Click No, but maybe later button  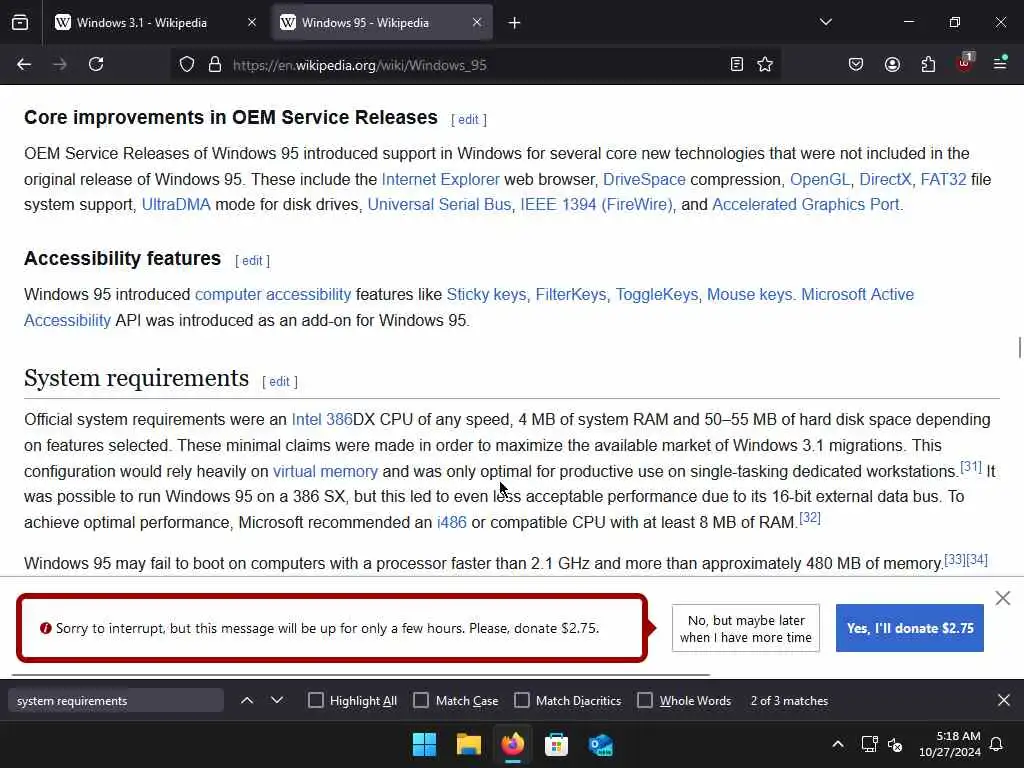(x=746, y=628)
